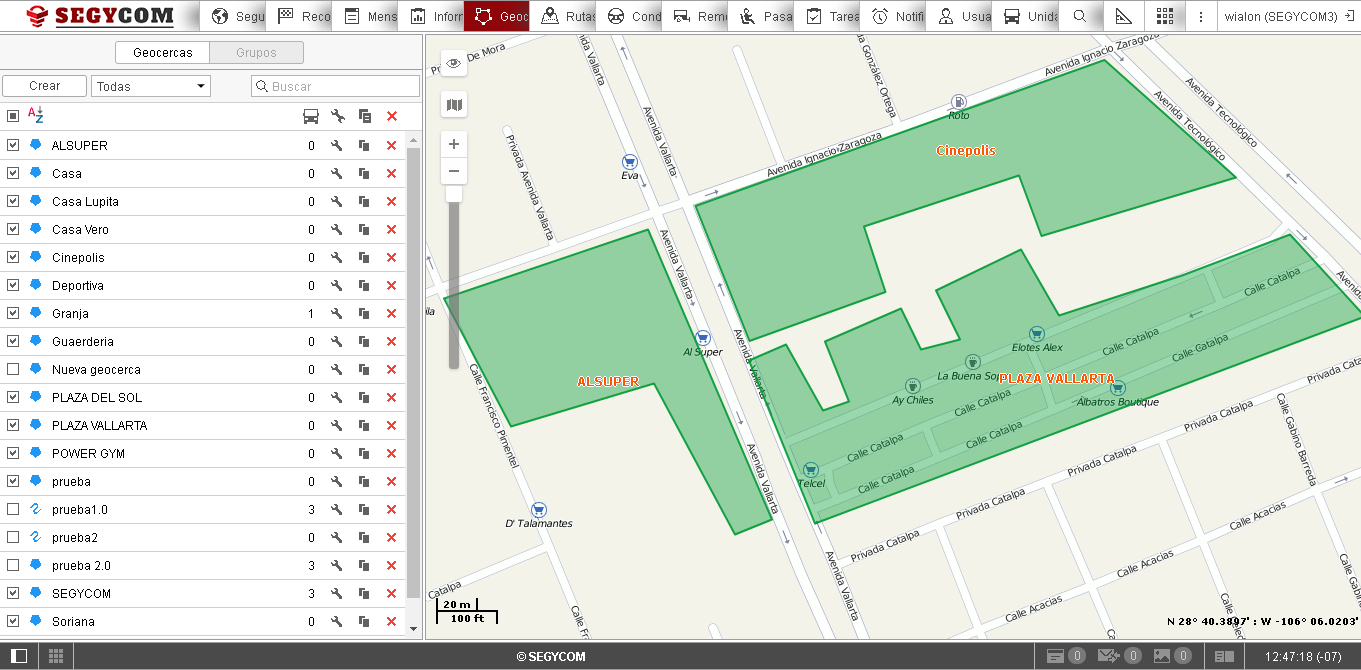Select the POWER GYM geofence name
This screenshot has height=670, width=1361.
tap(88, 453)
